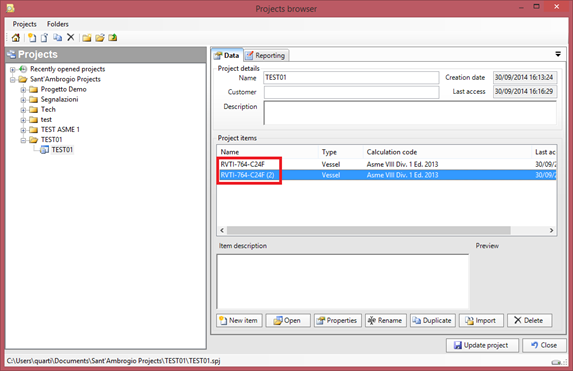
Task: Select the lowercase test folder label
Action: pyautogui.click(x=46, y=120)
